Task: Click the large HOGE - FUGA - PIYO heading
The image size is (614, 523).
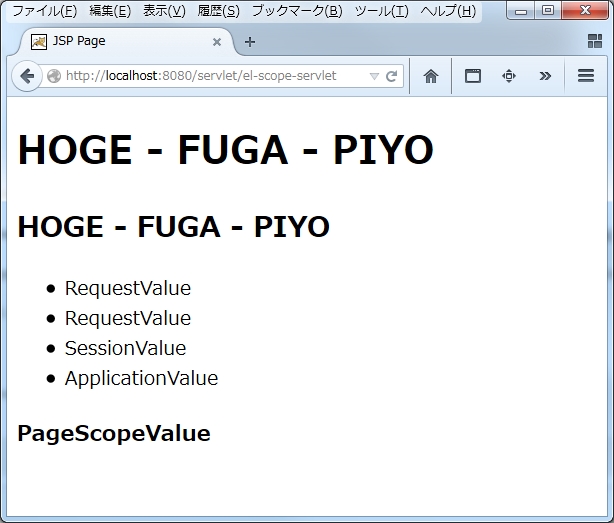Action: (x=226, y=150)
